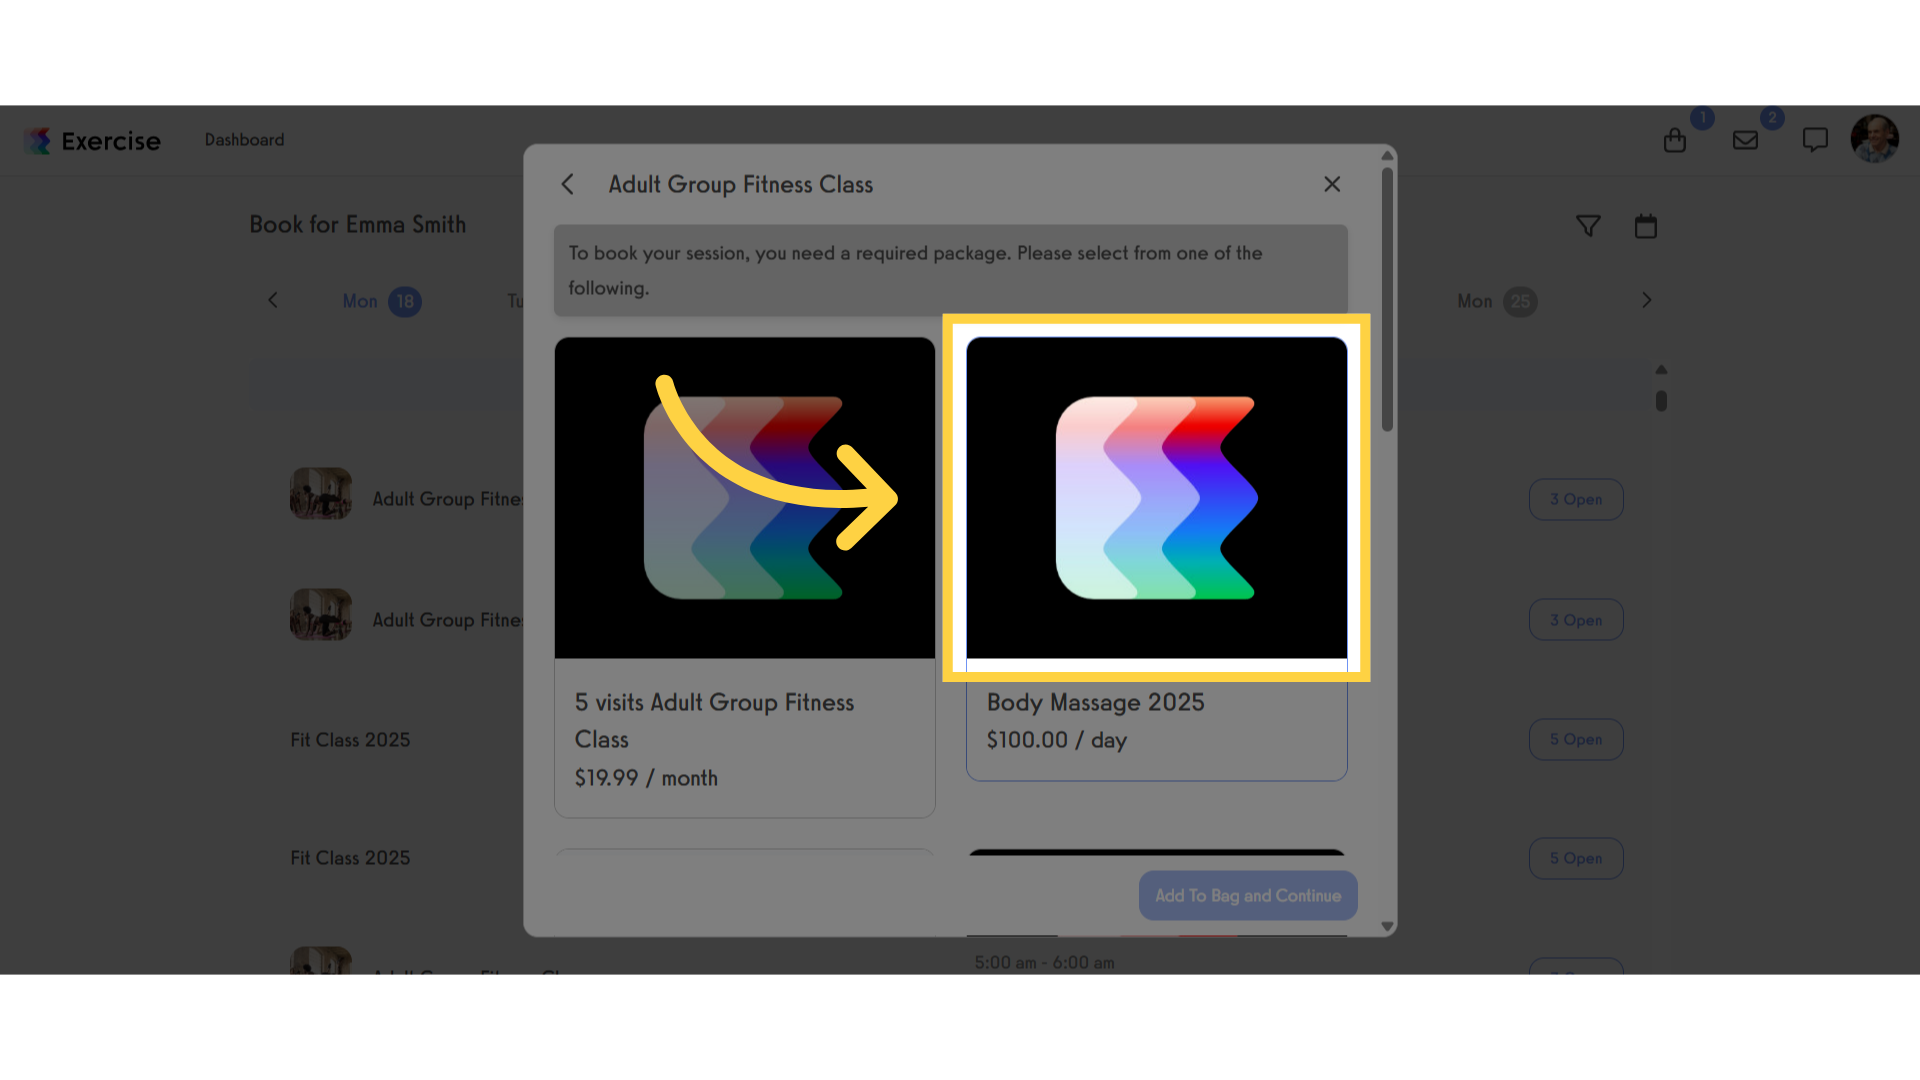This screenshot has height=1080, width=1920.
Task: Select the Mon 25 date tab
Action: [1497, 301]
